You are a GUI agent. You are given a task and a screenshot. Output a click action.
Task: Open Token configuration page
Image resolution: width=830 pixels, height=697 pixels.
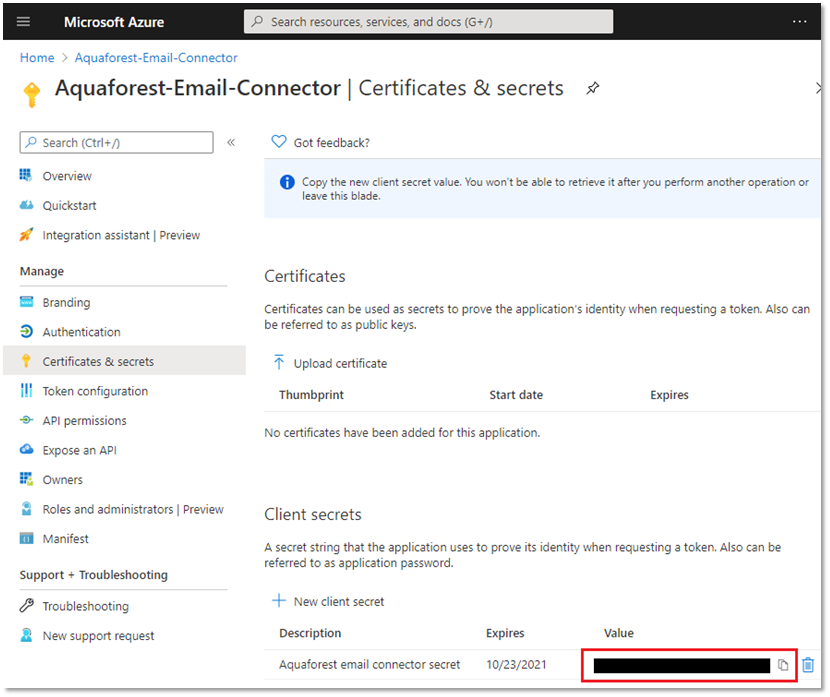[95, 391]
